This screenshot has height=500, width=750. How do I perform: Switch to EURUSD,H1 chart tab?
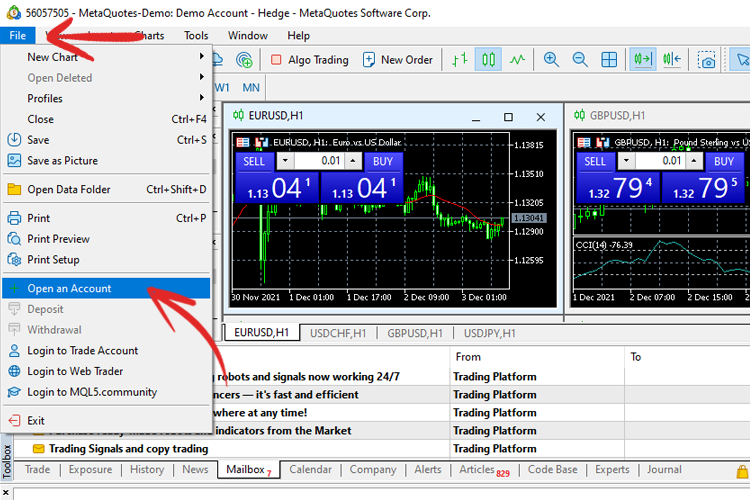(x=262, y=333)
